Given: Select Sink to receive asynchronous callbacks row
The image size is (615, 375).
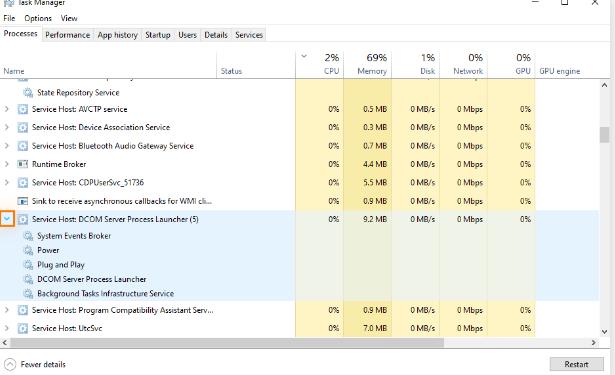Looking at the screenshot, I should (300, 201).
